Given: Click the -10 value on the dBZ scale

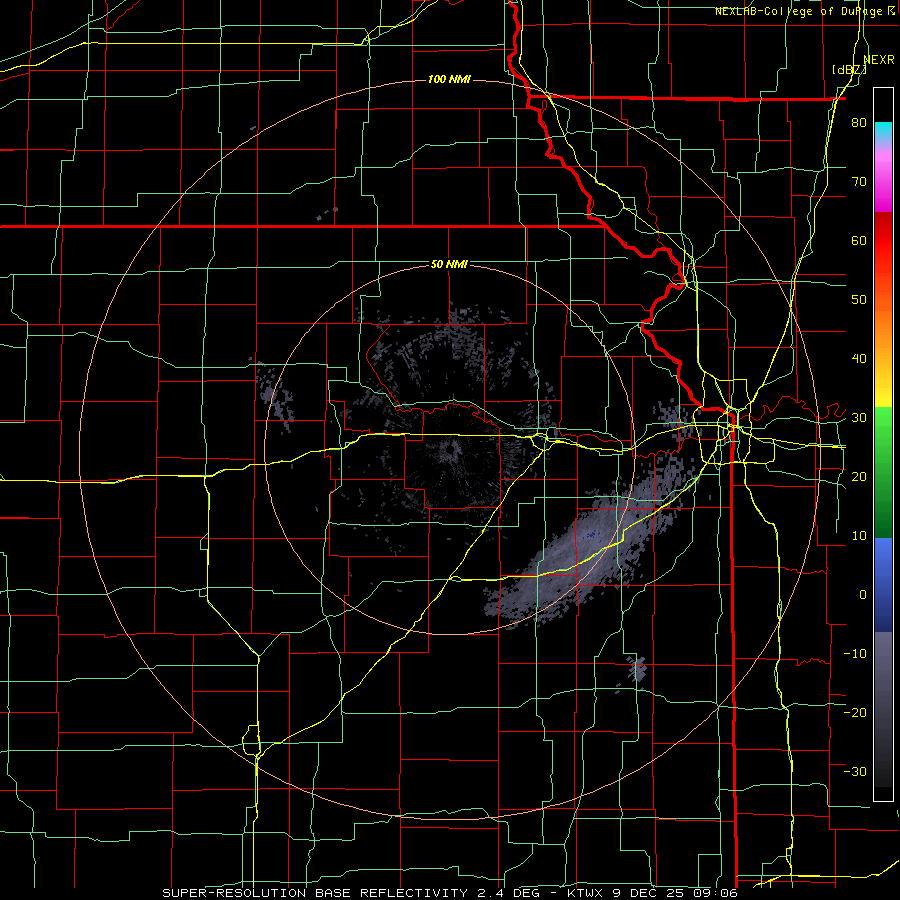Looking at the screenshot, I should (x=855, y=653).
